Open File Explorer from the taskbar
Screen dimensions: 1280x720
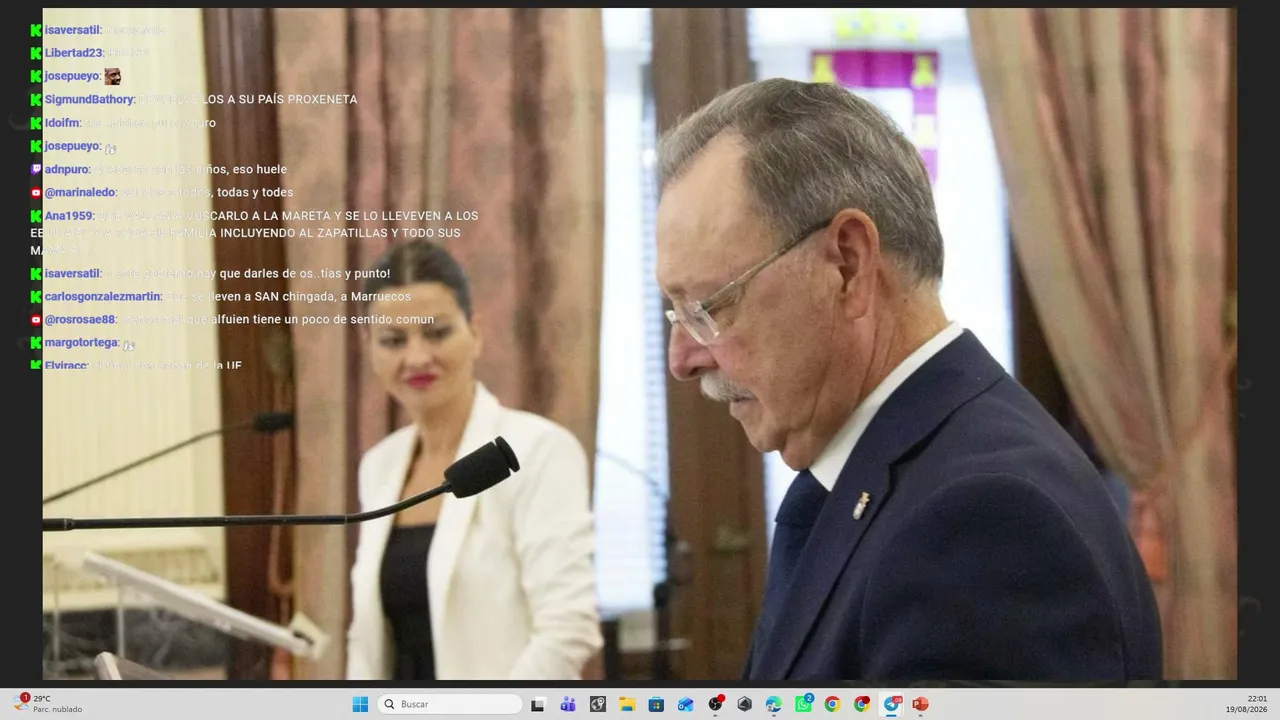(x=627, y=704)
